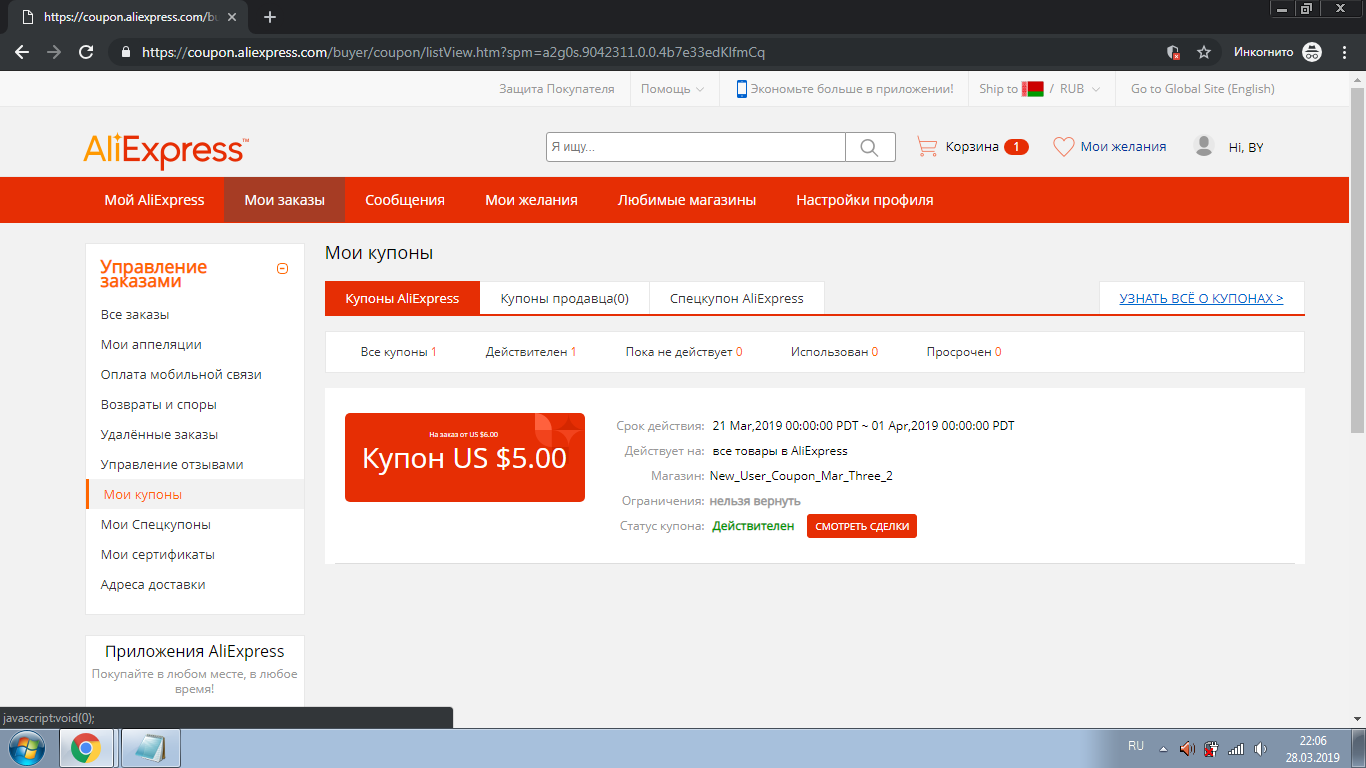Open Оплата мобильной связи
Image resolution: width=1366 pixels, height=768 pixels.
(x=181, y=375)
